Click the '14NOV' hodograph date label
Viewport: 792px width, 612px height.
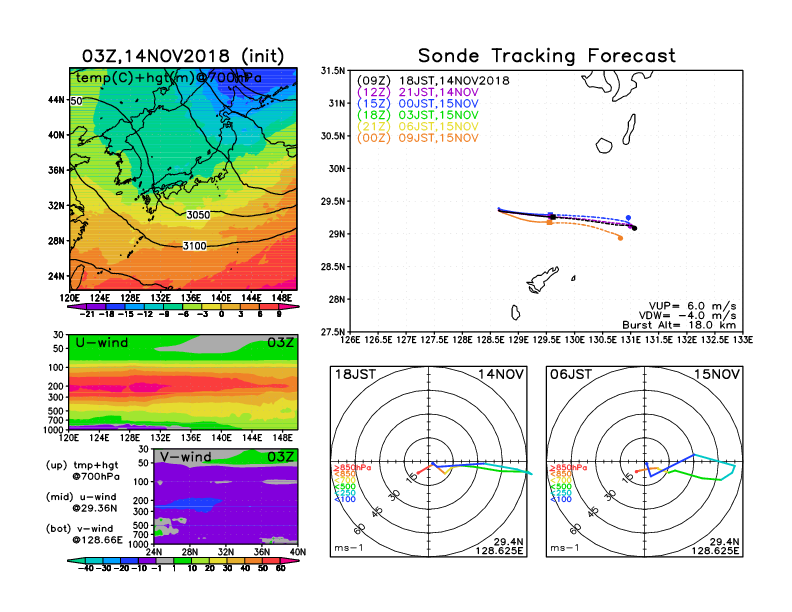pyautogui.click(x=501, y=374)
